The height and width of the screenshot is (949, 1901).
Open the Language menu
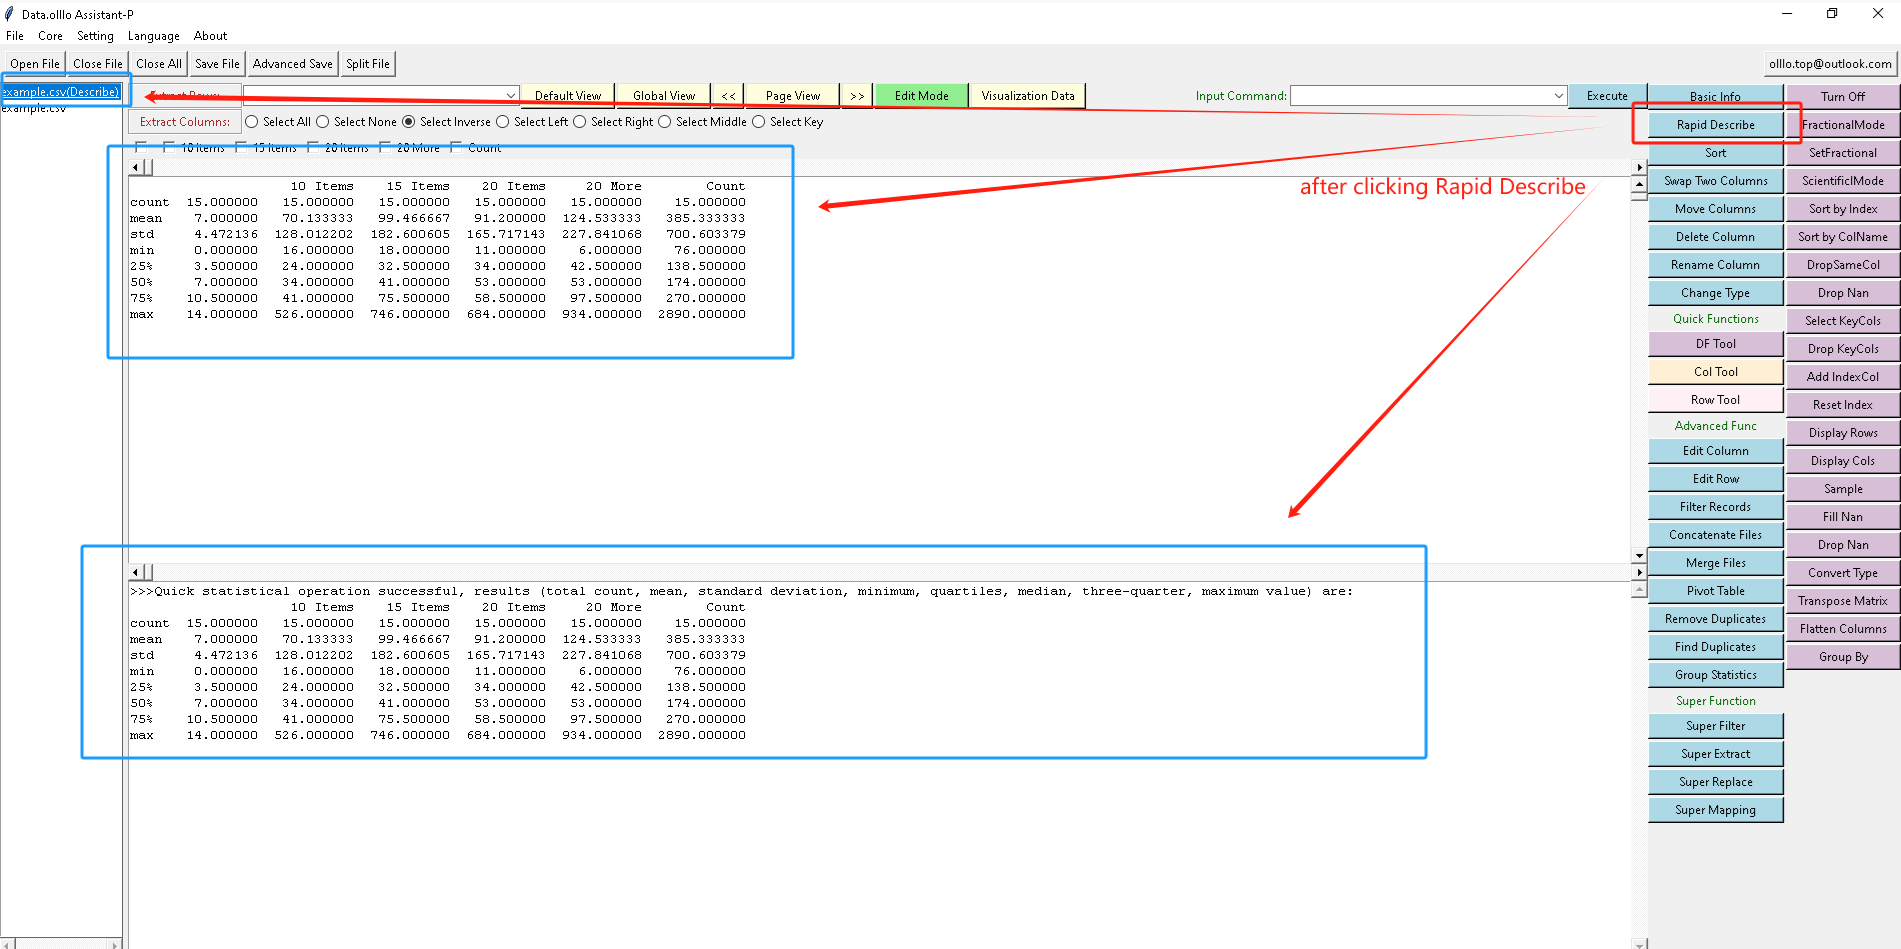[x=154, y=36]
